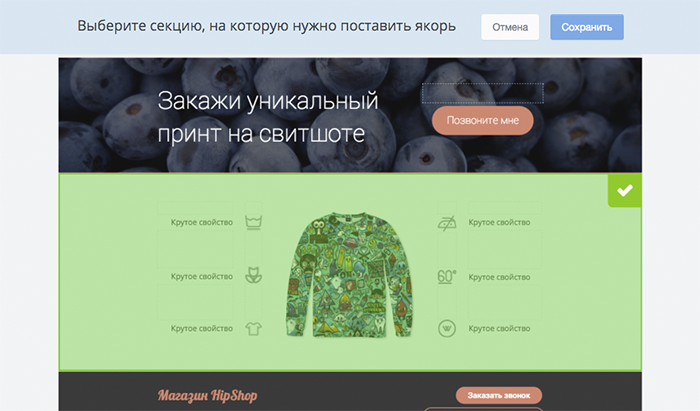Select the Закажи уникальный принт heading
Screen dimensions: 700x411
[268, 117]
